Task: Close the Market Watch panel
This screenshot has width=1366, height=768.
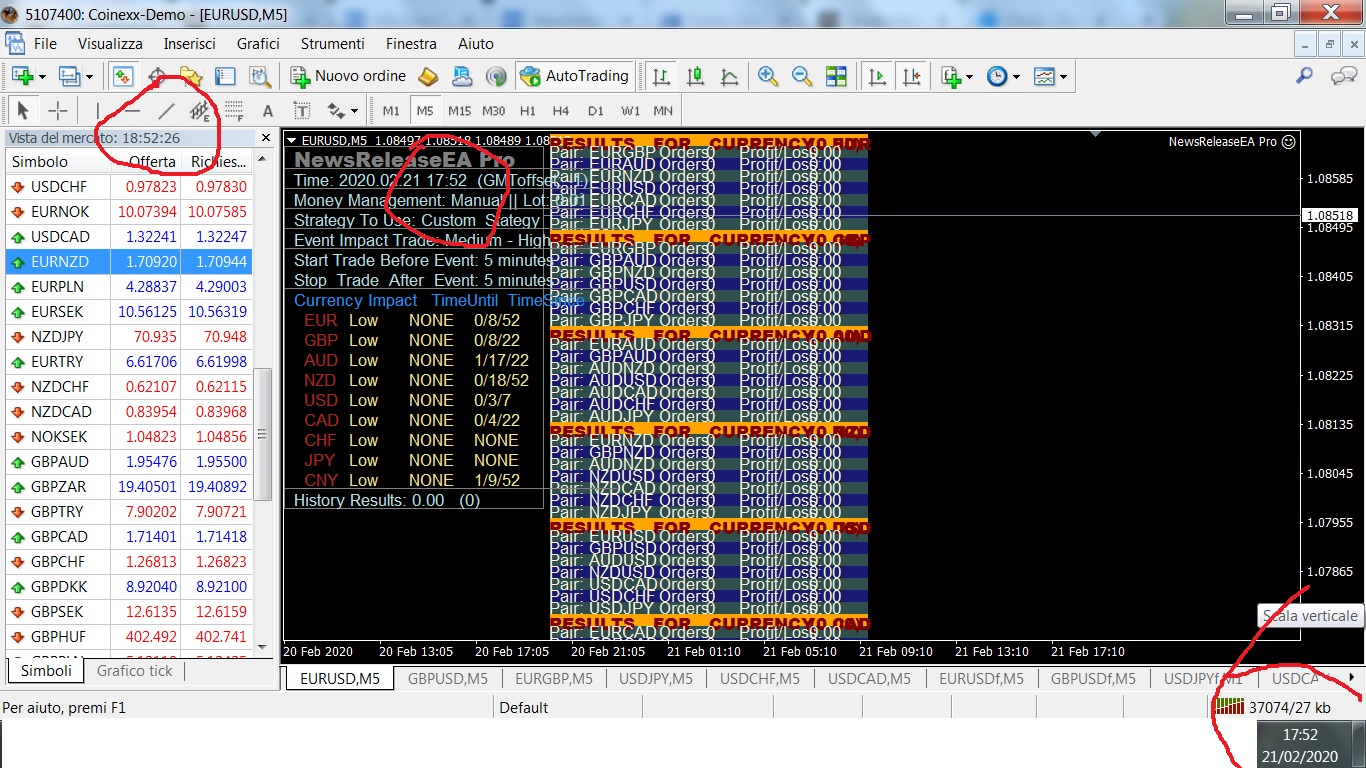Action: coord(266,138)
